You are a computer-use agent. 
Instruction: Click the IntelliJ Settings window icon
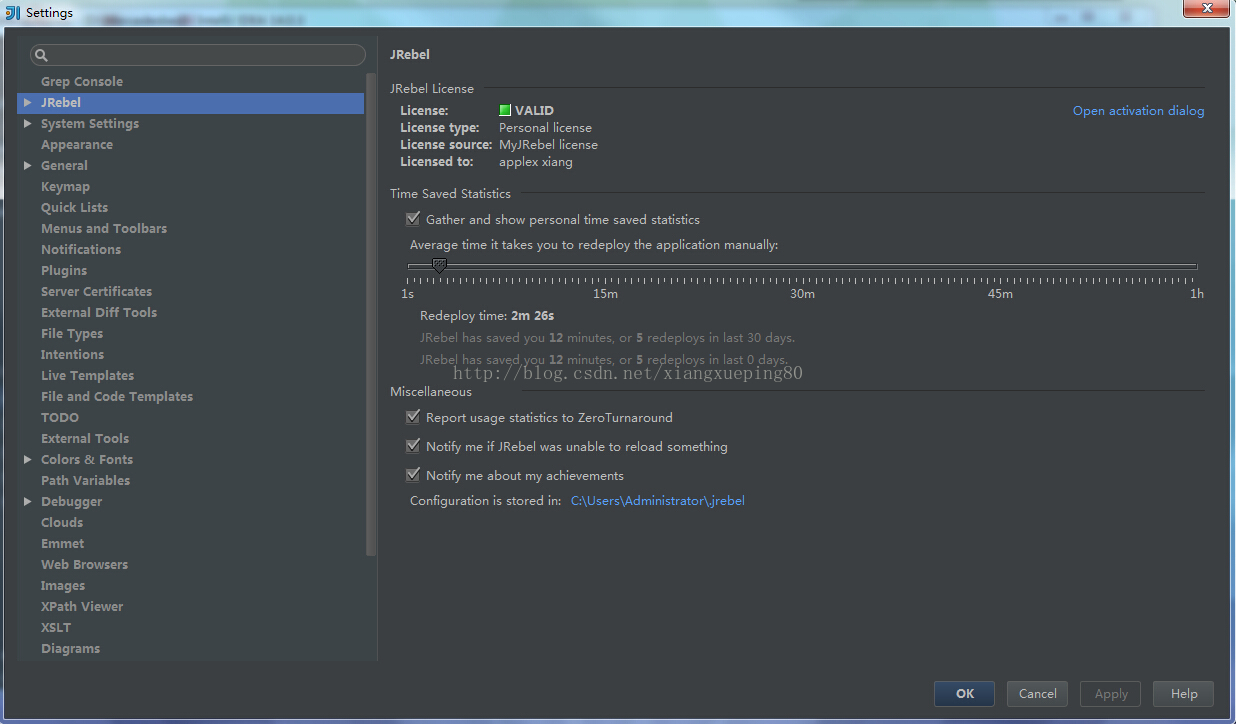(x=13, y=12)
